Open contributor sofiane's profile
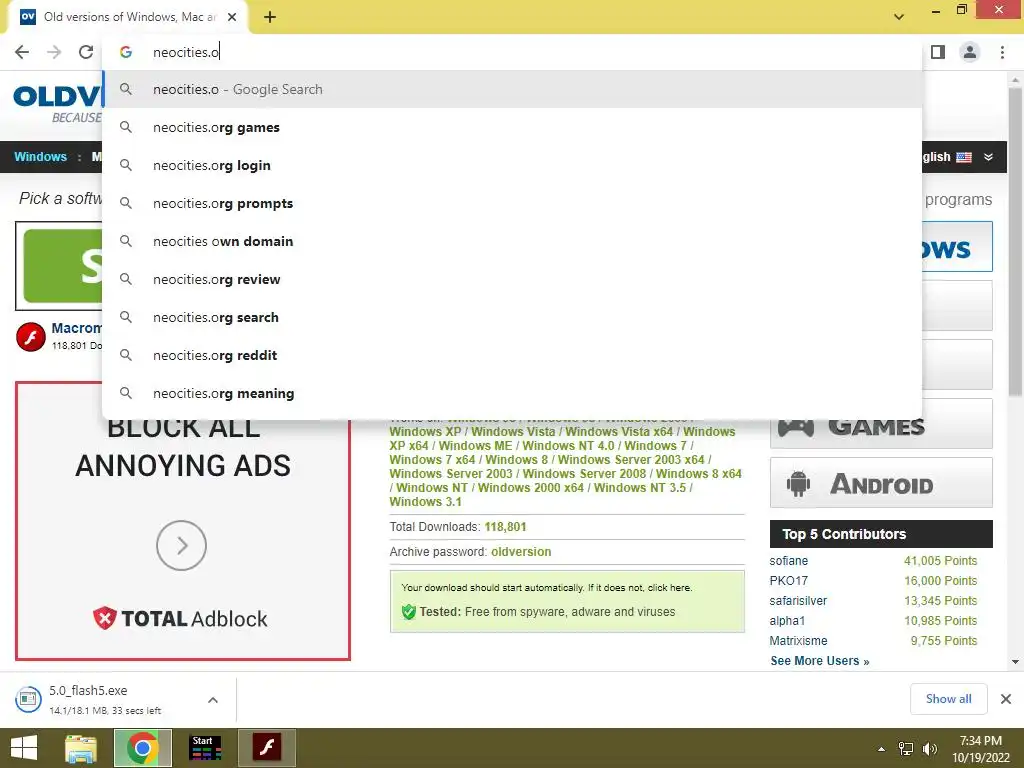The width and height of the screenshot is (1024, 768). pyautogui.click(x=788, y=561)
